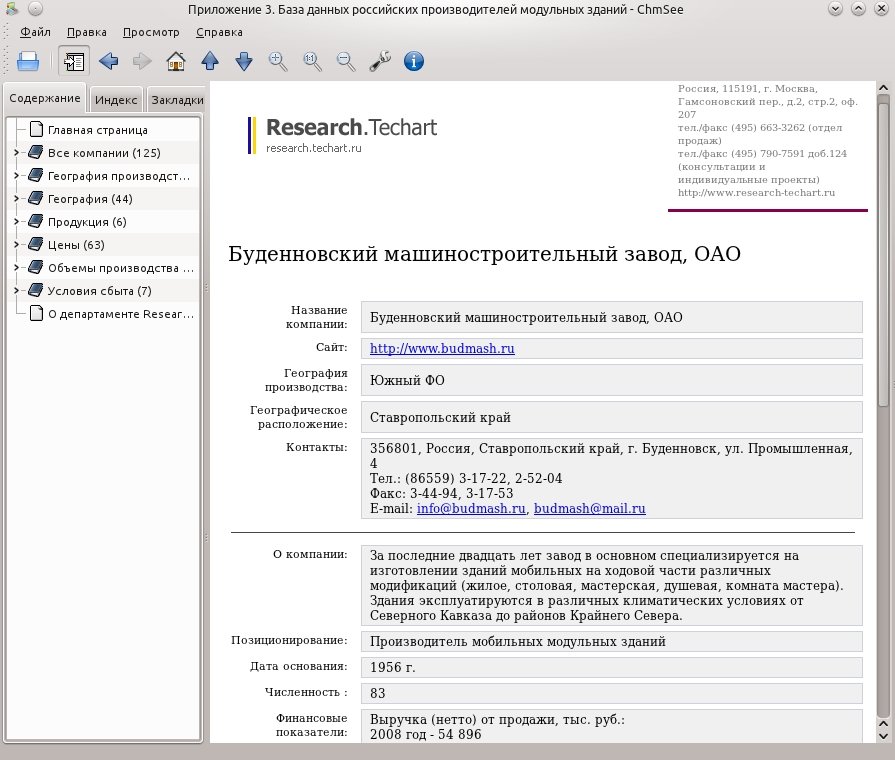Image resolution: width=895 pixels, height=760 pixels.
Task: Expand the География производст… node
Action: (16, 175)
